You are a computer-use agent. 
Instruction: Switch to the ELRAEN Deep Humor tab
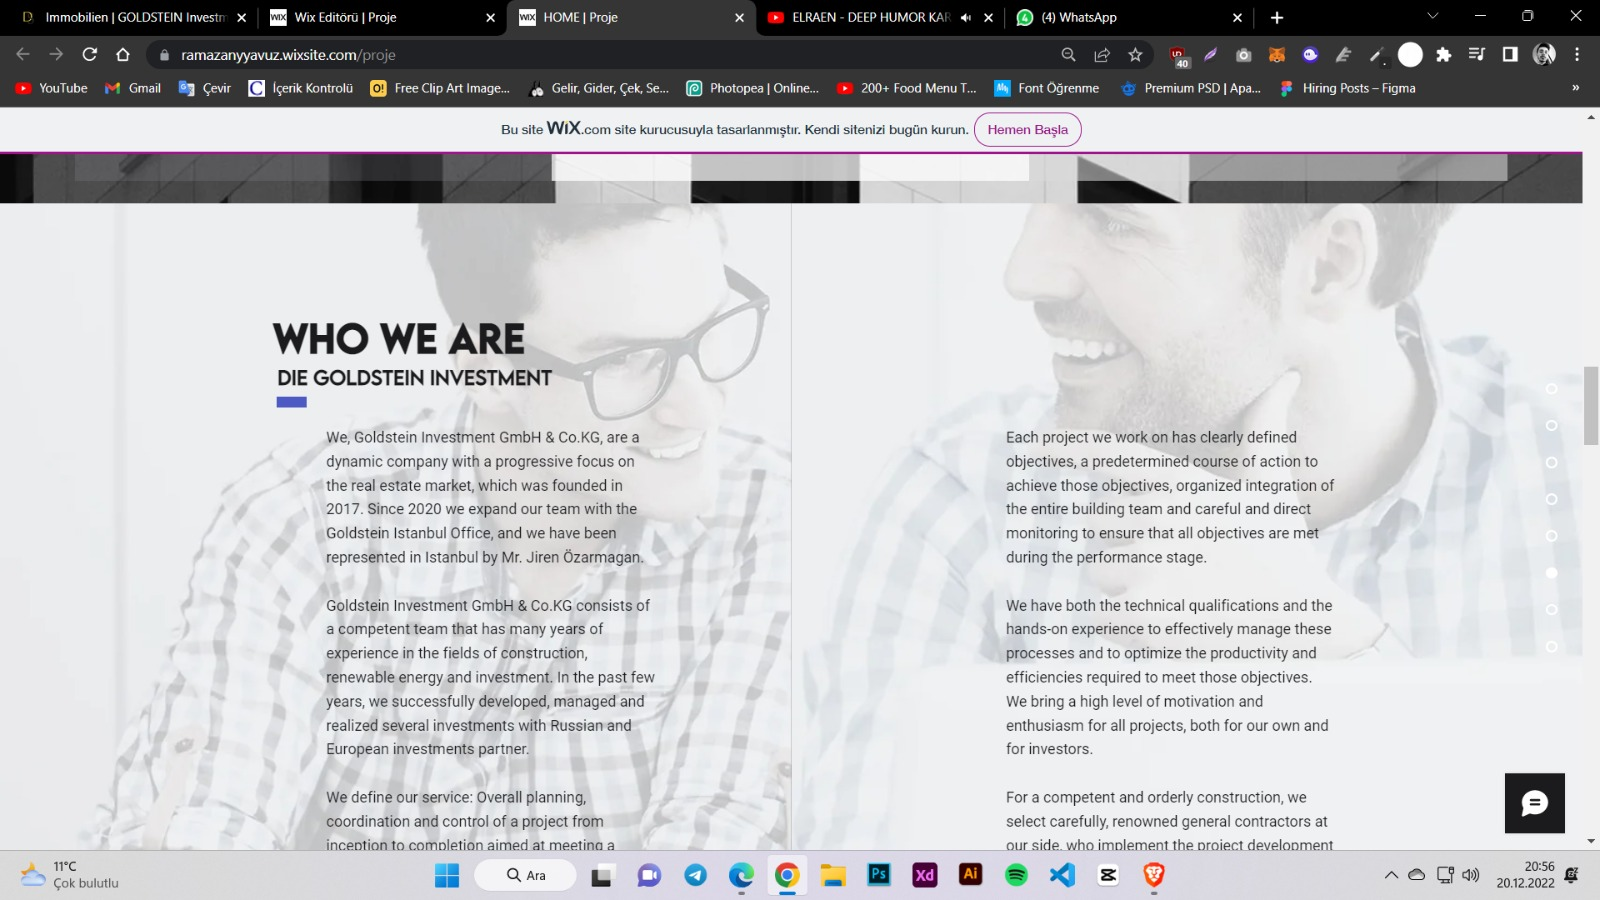point(880,18)
